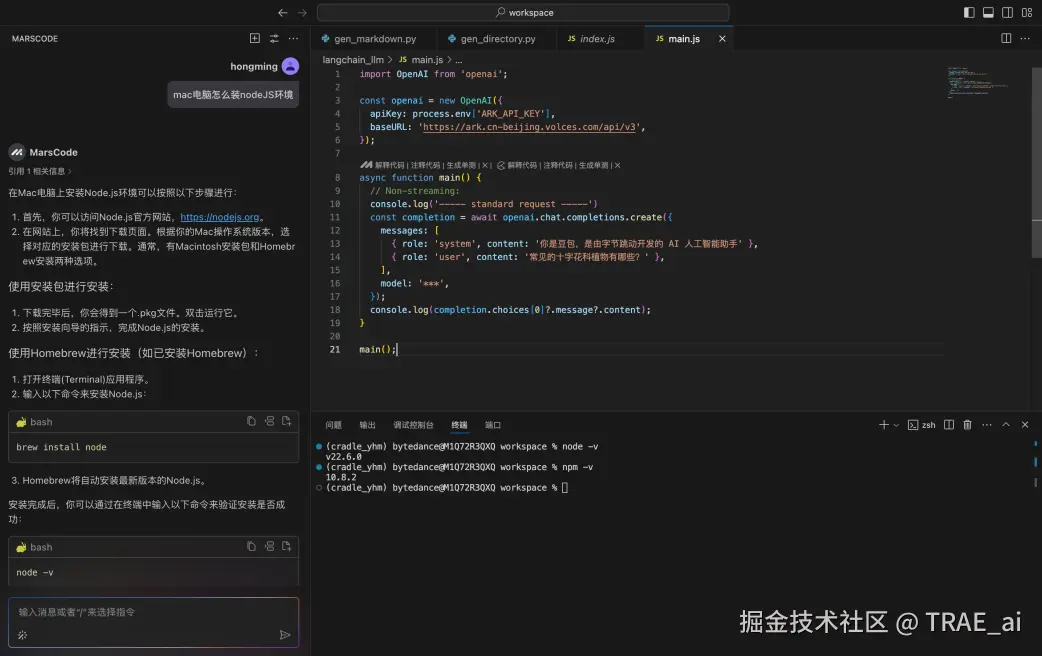
Task: Send the chat message
Action: click(x=285, y=635)
